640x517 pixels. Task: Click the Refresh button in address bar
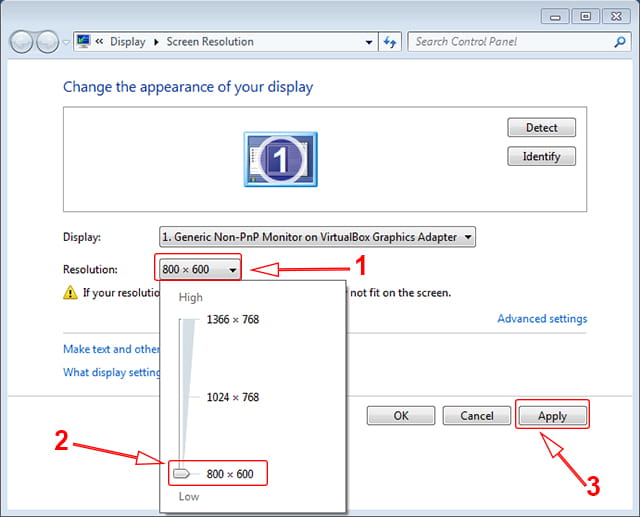tap(390, 42)
